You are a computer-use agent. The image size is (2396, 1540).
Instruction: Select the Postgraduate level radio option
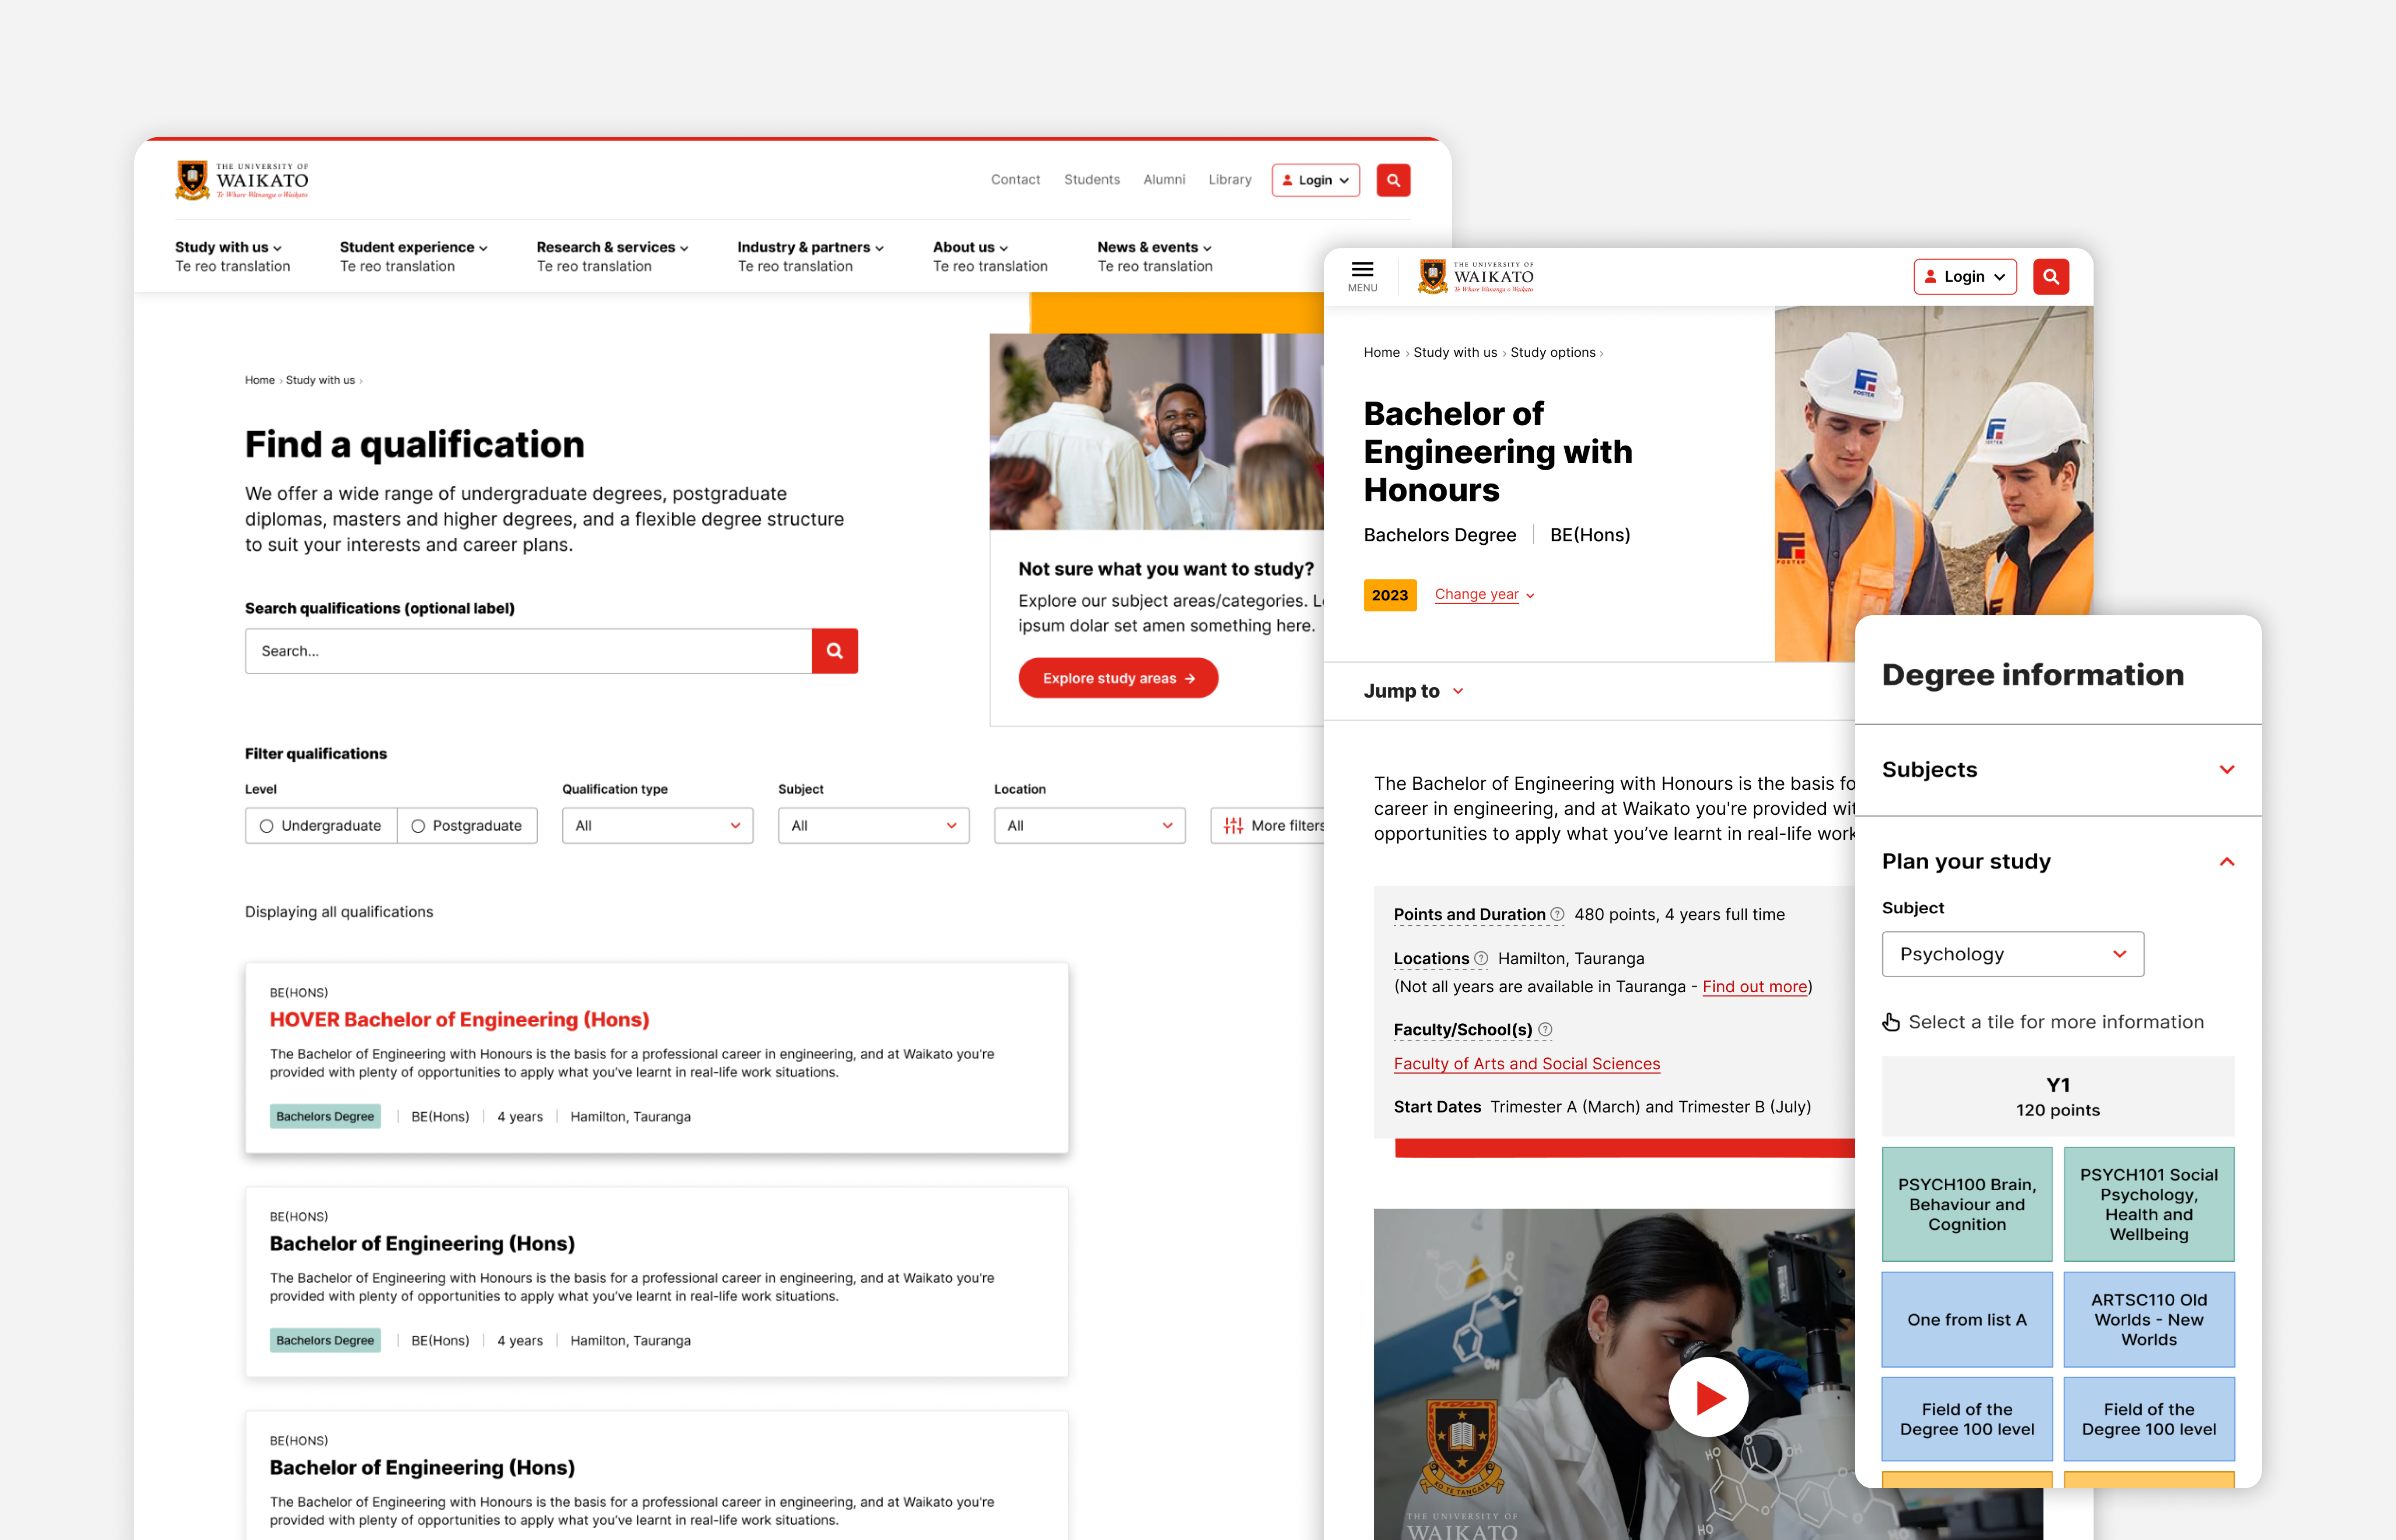click(x=467, y=826)
